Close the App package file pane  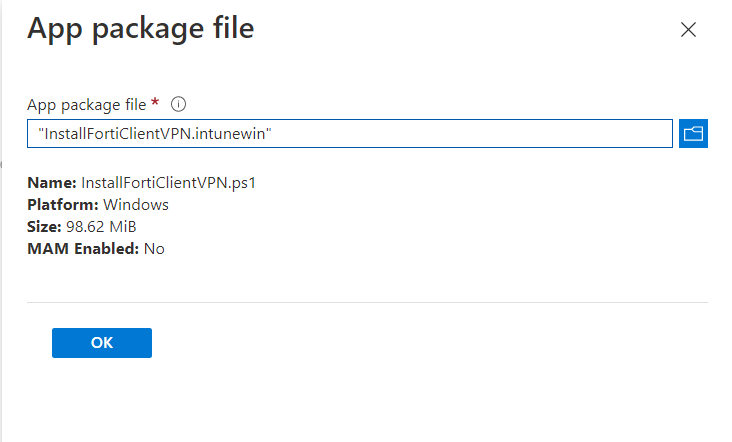(688, 30)
